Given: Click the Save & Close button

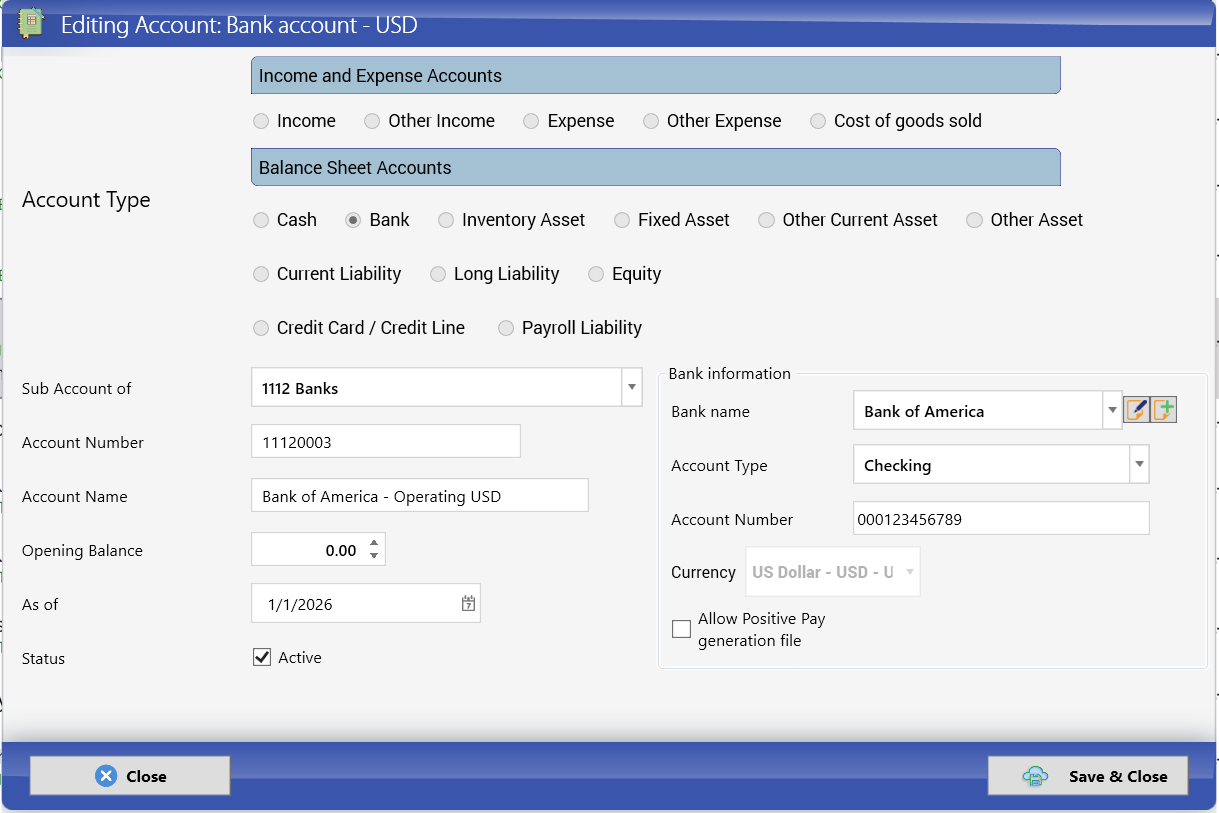Looking at the screenshot, I should (1088, 776).
